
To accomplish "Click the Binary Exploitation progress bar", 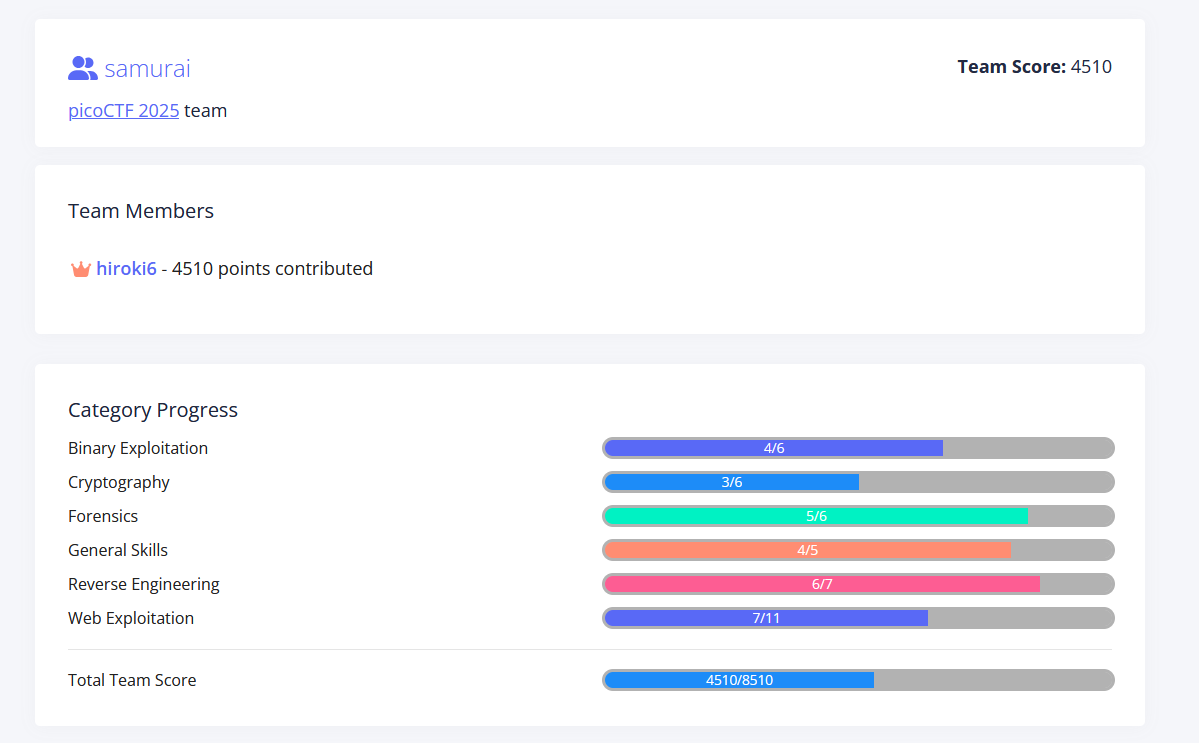I will coord(858,448).
